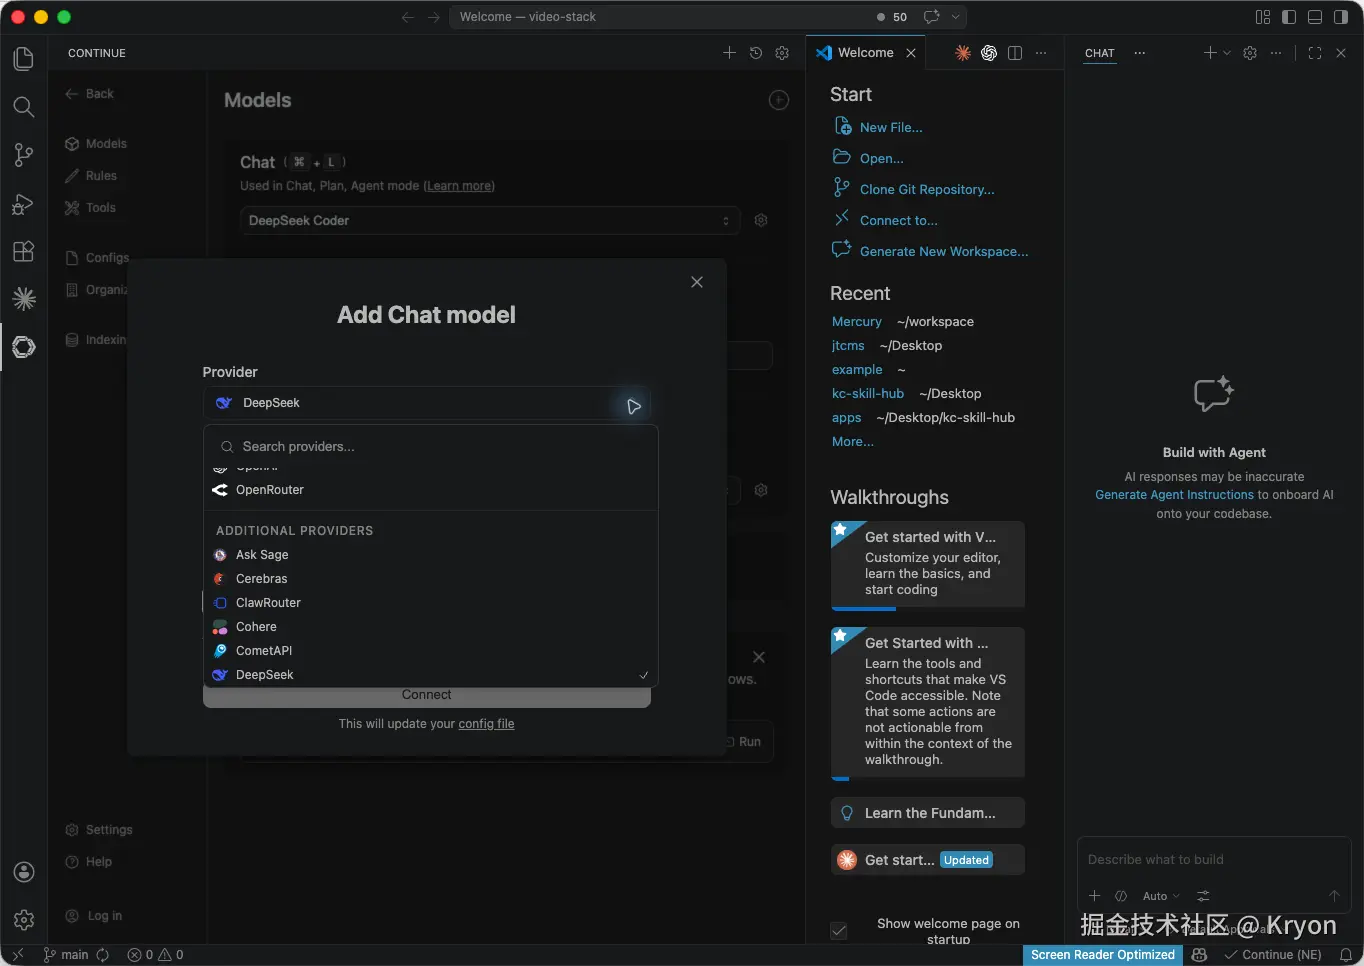Image resolution: width=1364 pixels, height=966 pixels.
Task: Open the configure tools icon beside Auto
Action: tap(1203, 896)
